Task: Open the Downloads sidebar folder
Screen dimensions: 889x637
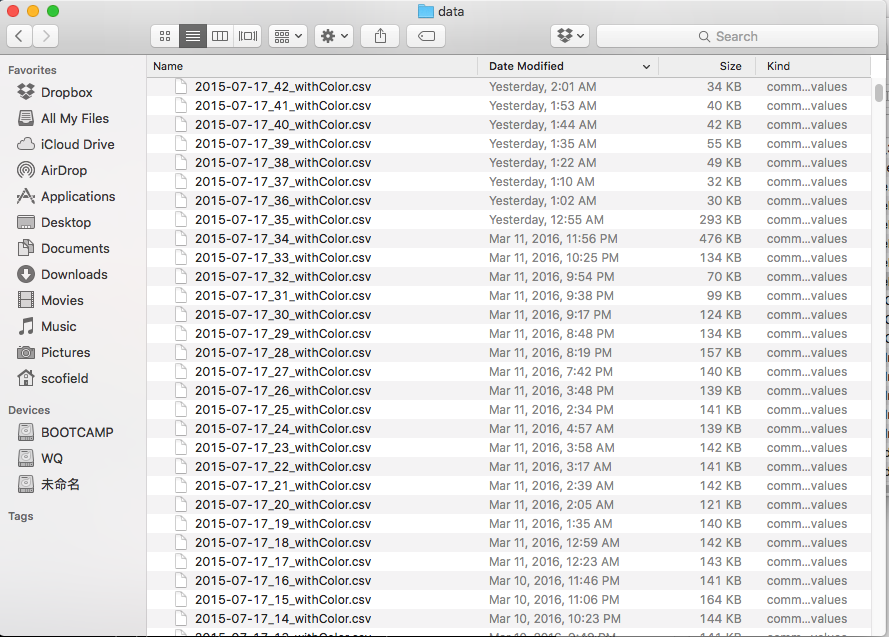Action: (x=74, y=274)
